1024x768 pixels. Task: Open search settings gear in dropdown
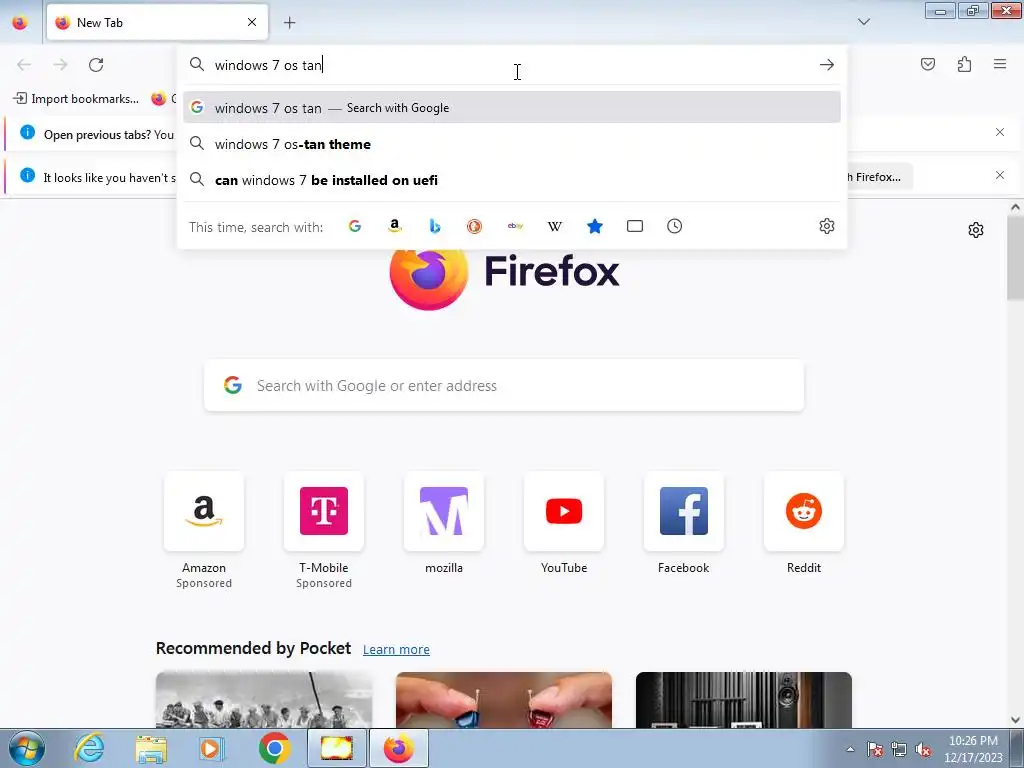pos(827,226)
